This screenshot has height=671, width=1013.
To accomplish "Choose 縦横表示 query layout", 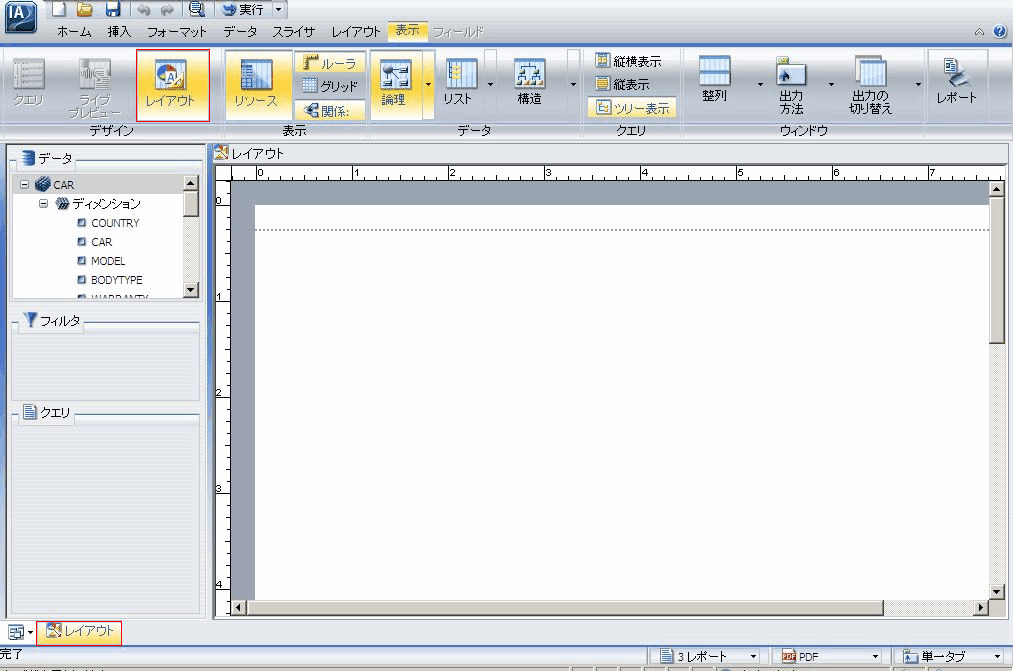I will click(x=629, y=61).
